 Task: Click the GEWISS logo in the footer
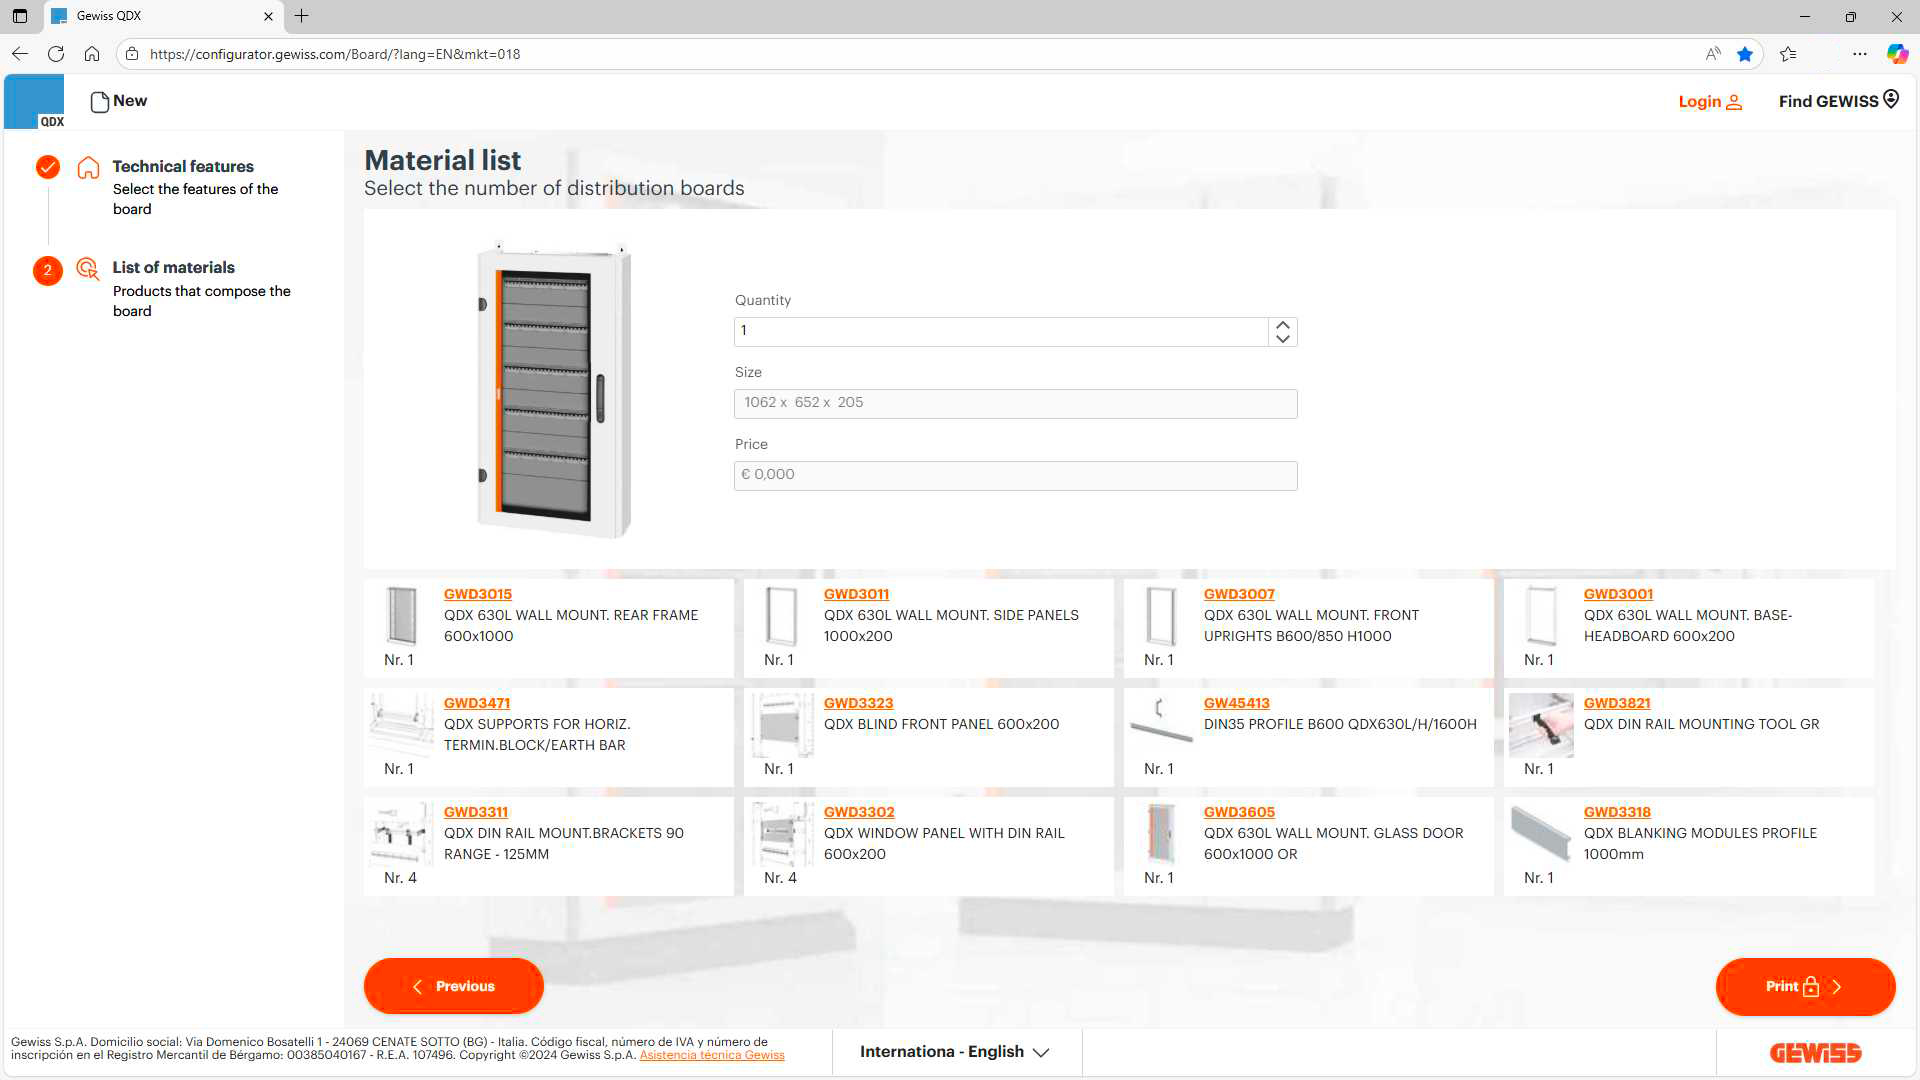pos(1814,1052)
